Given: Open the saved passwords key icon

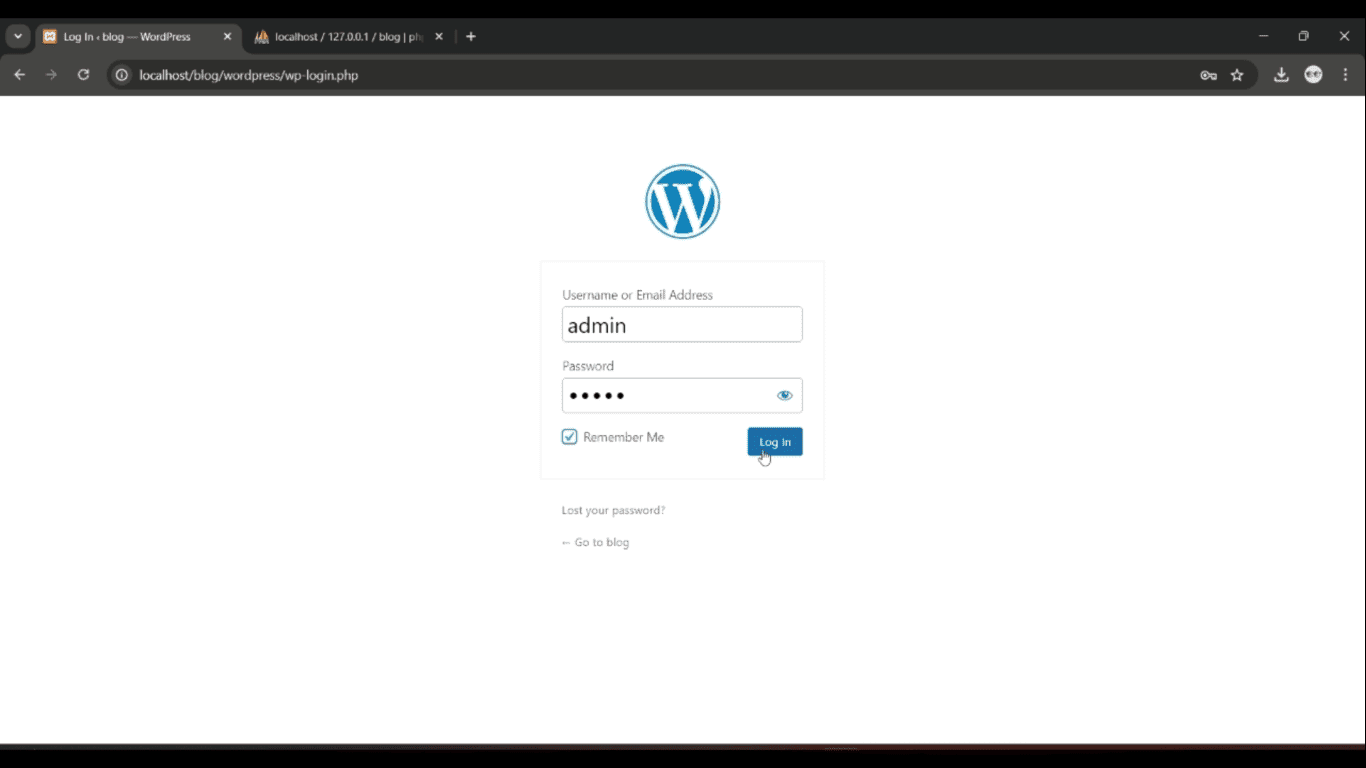Looking at the screenshot, I should (1208, 75).
